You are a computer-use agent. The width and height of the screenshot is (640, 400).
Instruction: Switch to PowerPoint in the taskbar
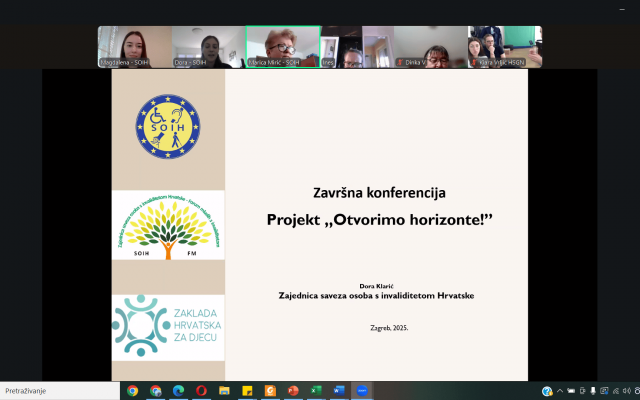[x=293, y=391]
